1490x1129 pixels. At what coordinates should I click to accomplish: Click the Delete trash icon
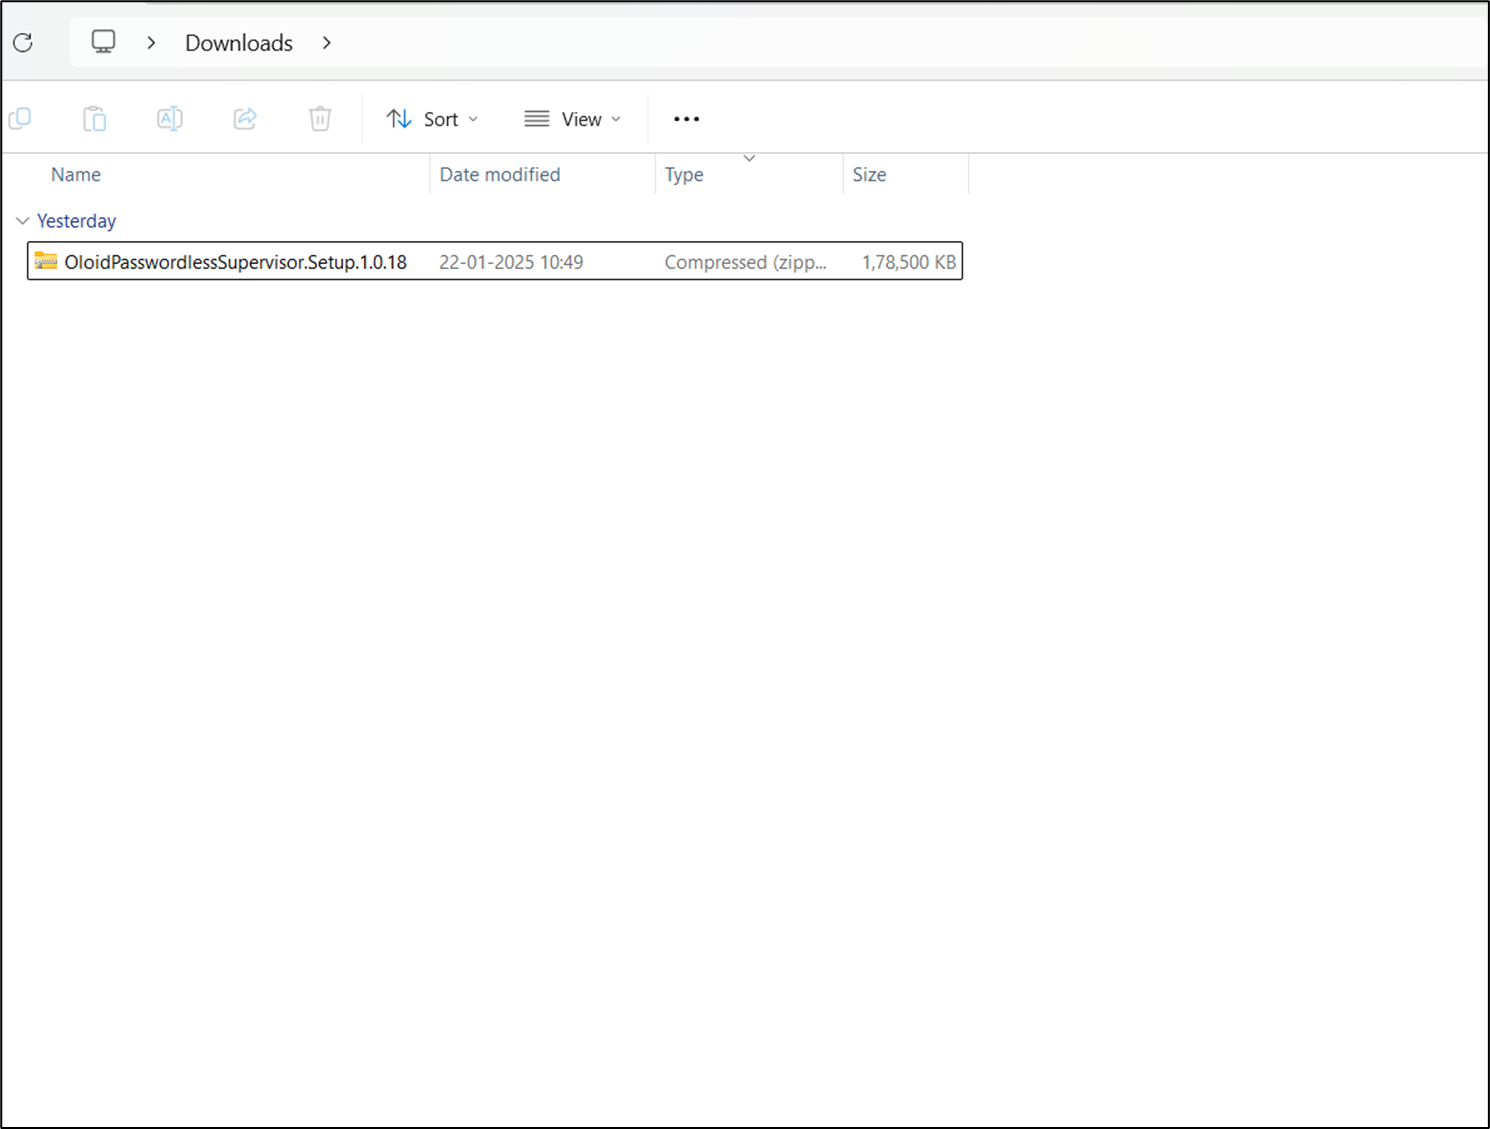320,119
